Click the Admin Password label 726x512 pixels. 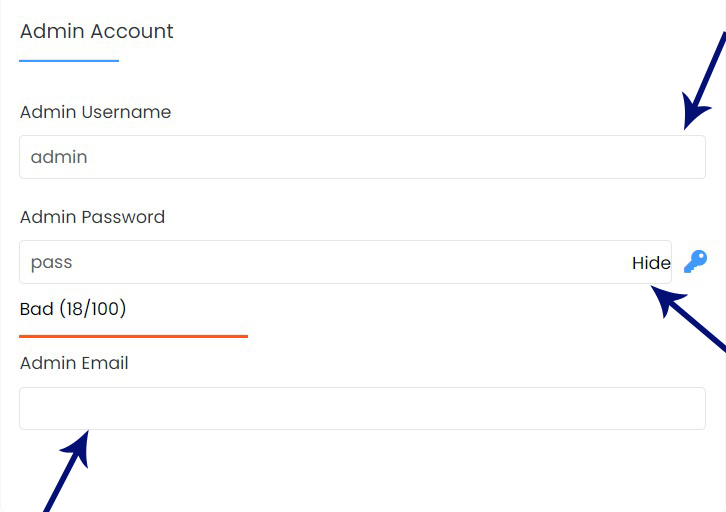[92, 217]
